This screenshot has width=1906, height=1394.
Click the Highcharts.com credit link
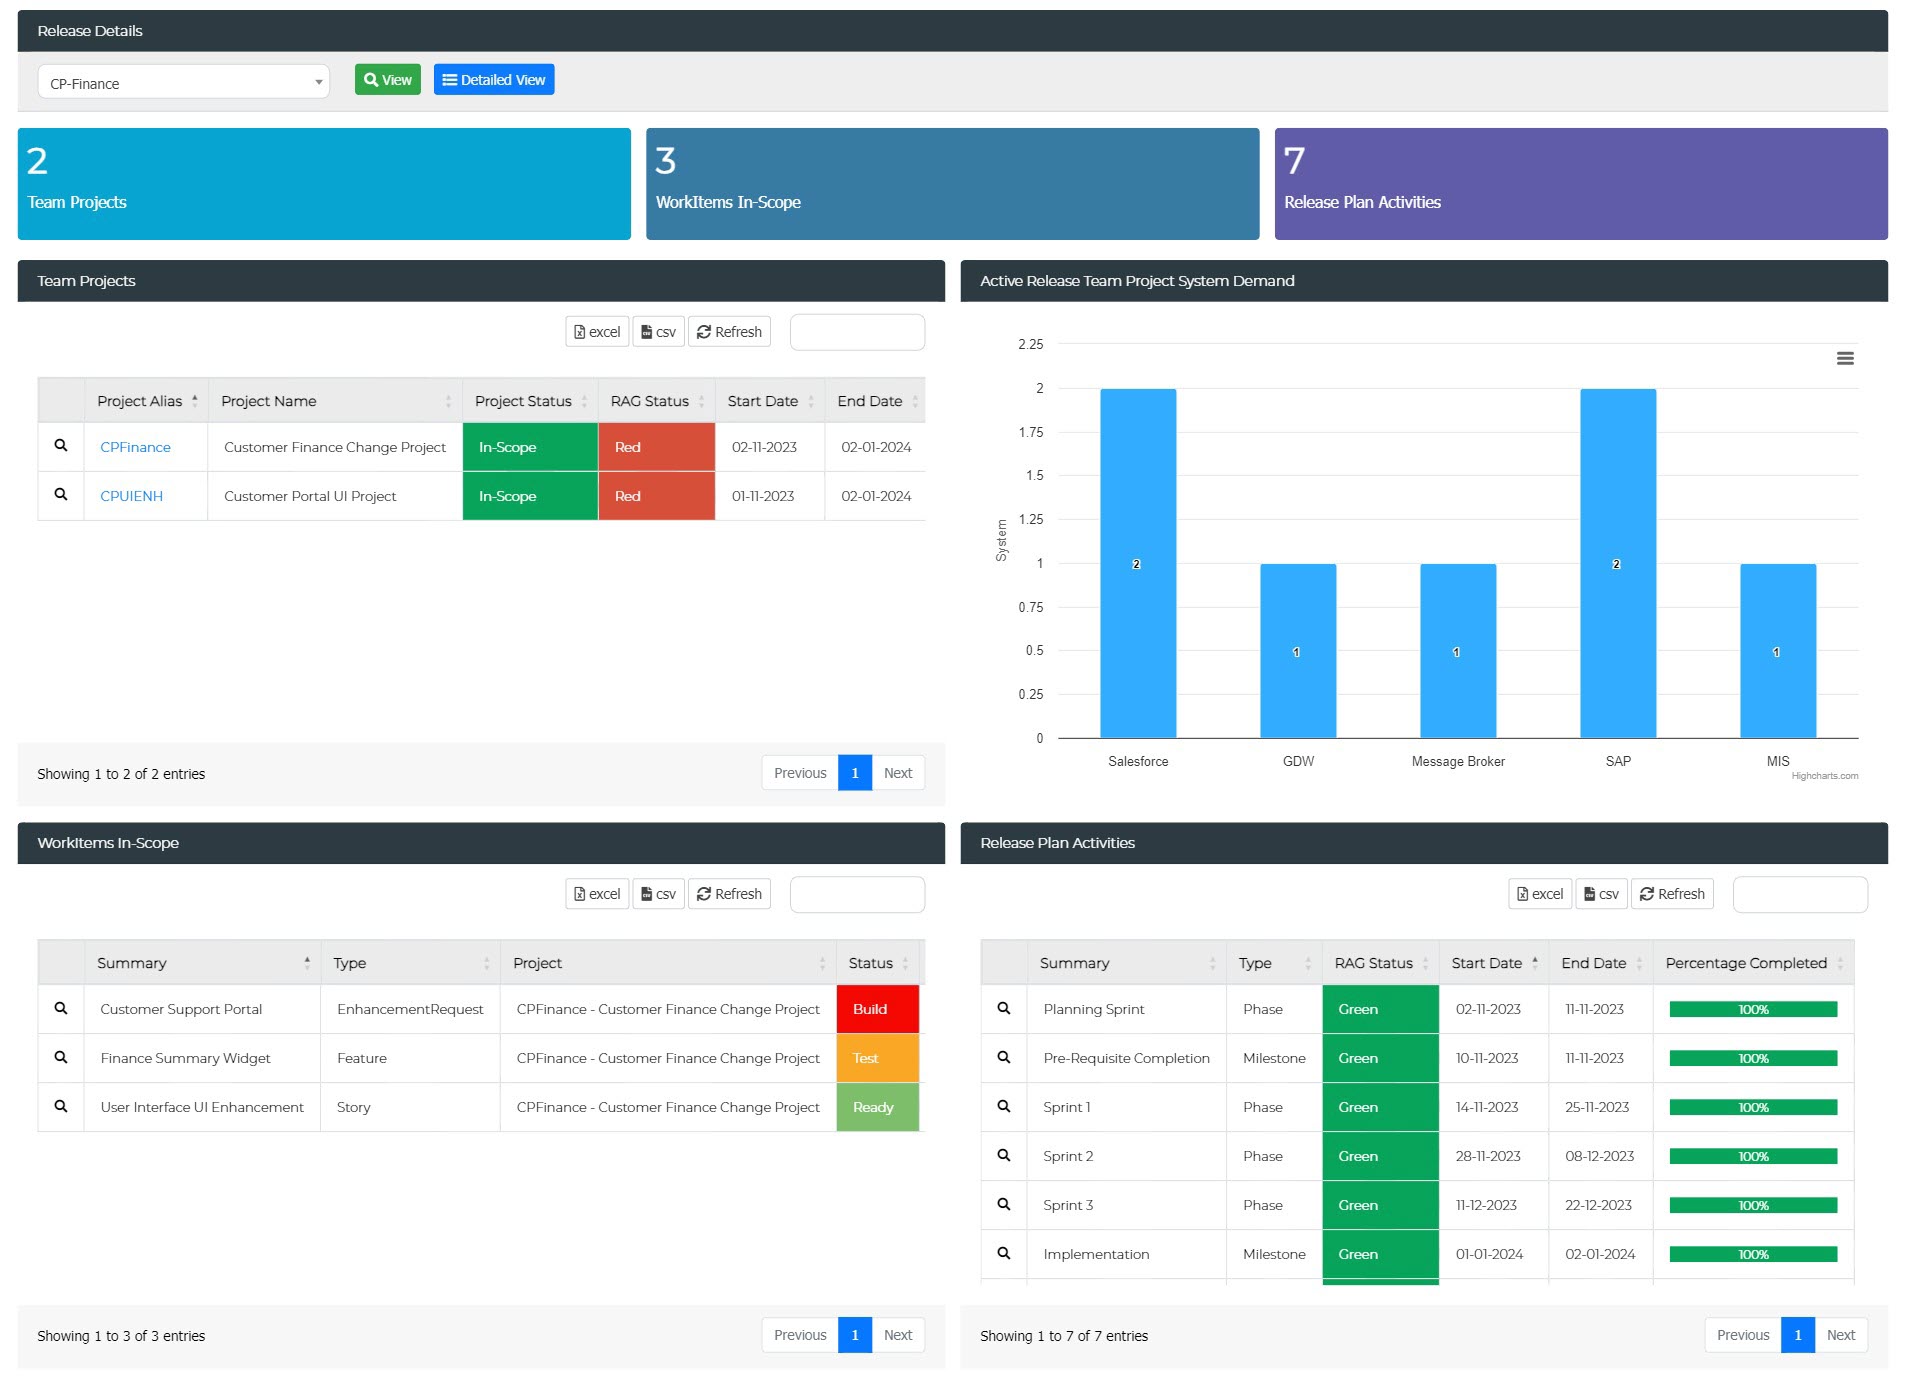pyautogui.click(x=1824, y=776)
